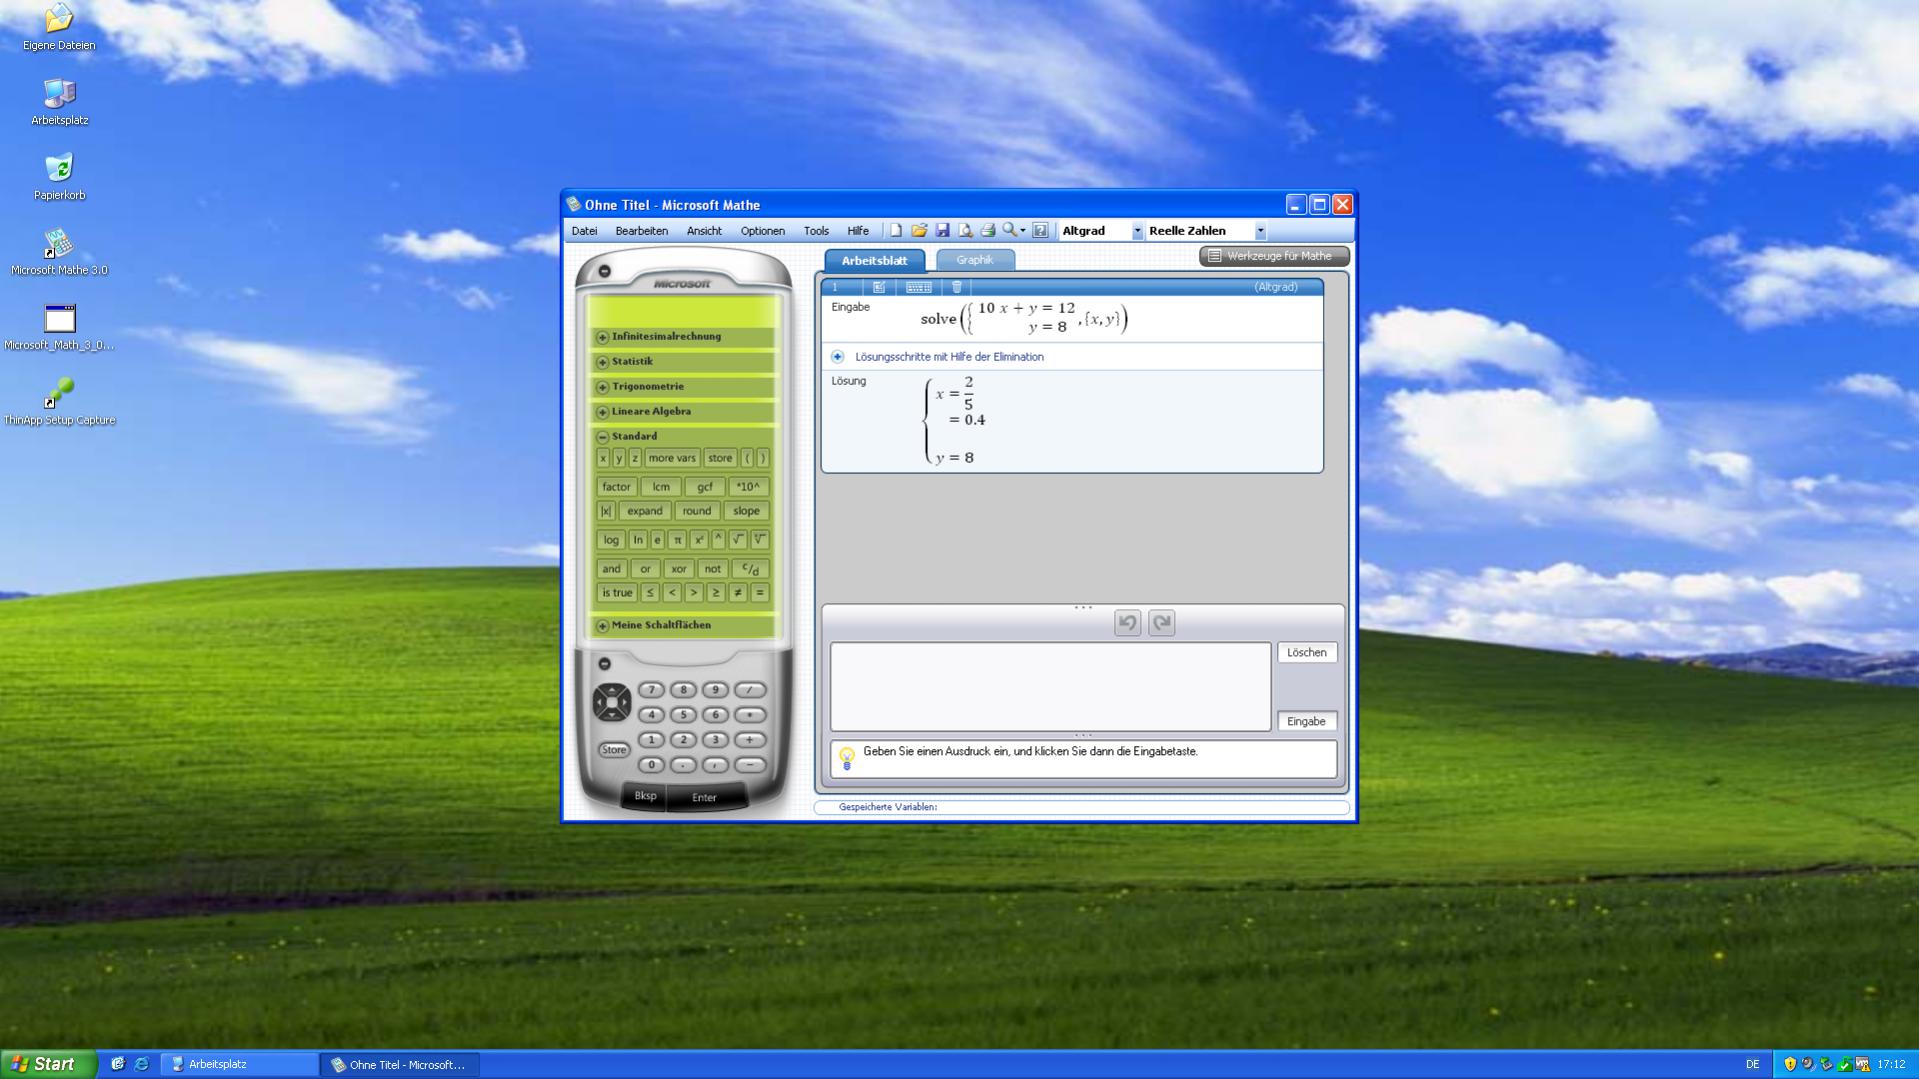This screenshot has height=1079, width=1919.
Task: Open the Altgrad angle unit dropdown
Action: [x=1137, y=231]
